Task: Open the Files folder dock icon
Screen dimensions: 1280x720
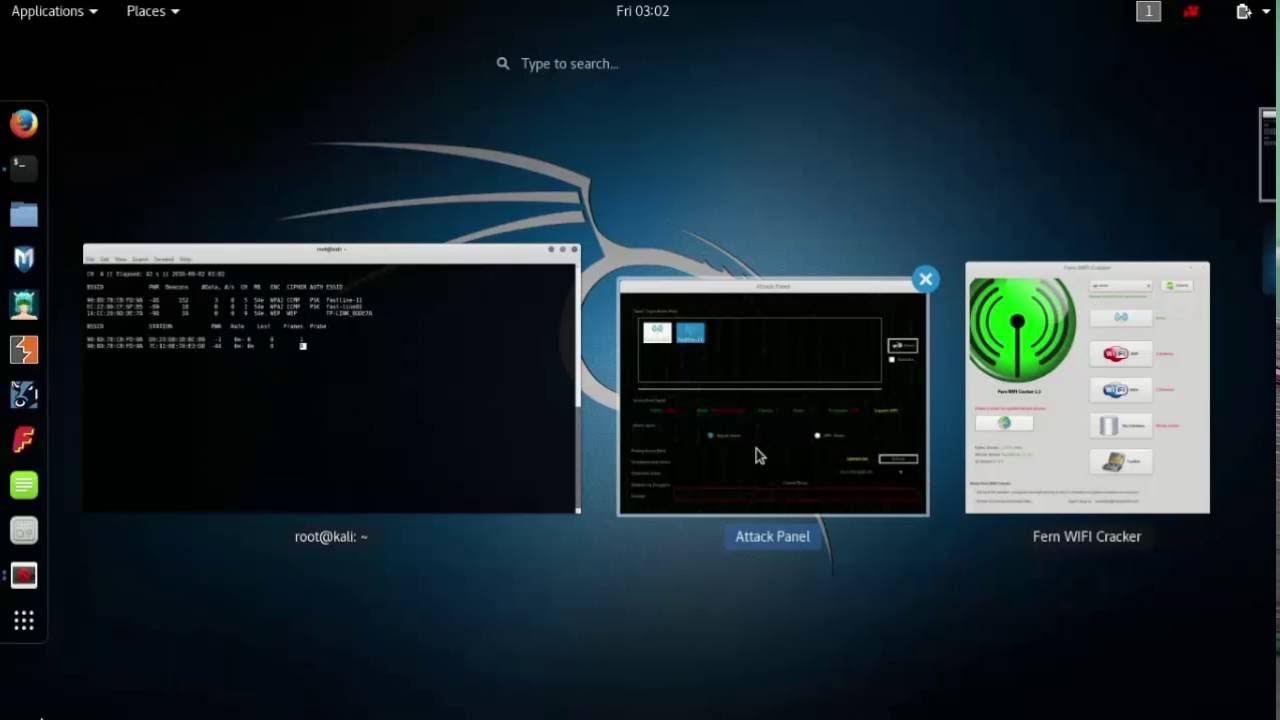Action: [x=24, y=214]
